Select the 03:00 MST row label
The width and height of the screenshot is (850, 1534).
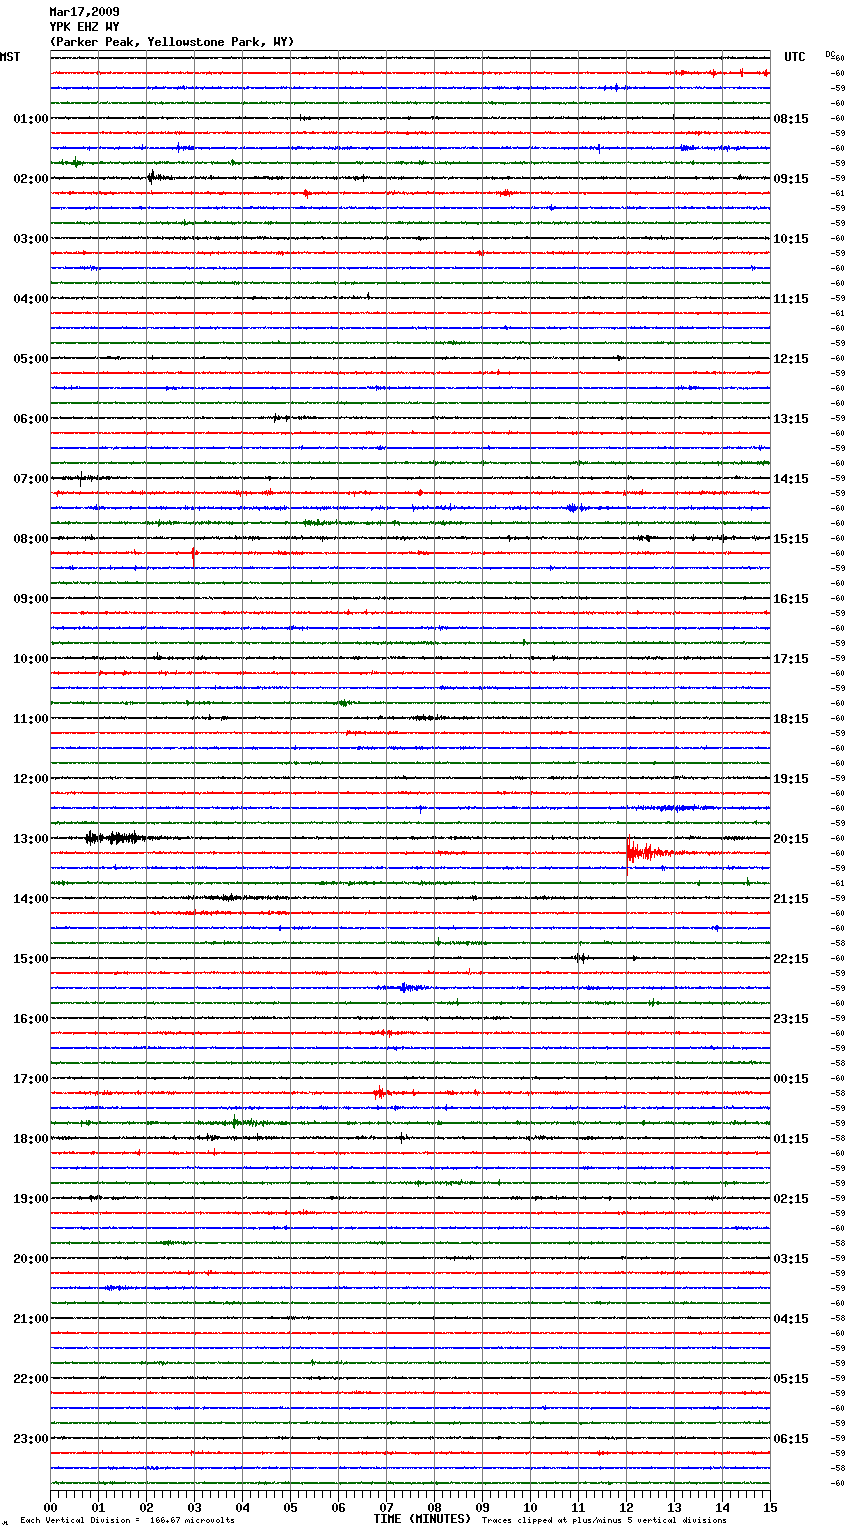(x=31, y=239)
